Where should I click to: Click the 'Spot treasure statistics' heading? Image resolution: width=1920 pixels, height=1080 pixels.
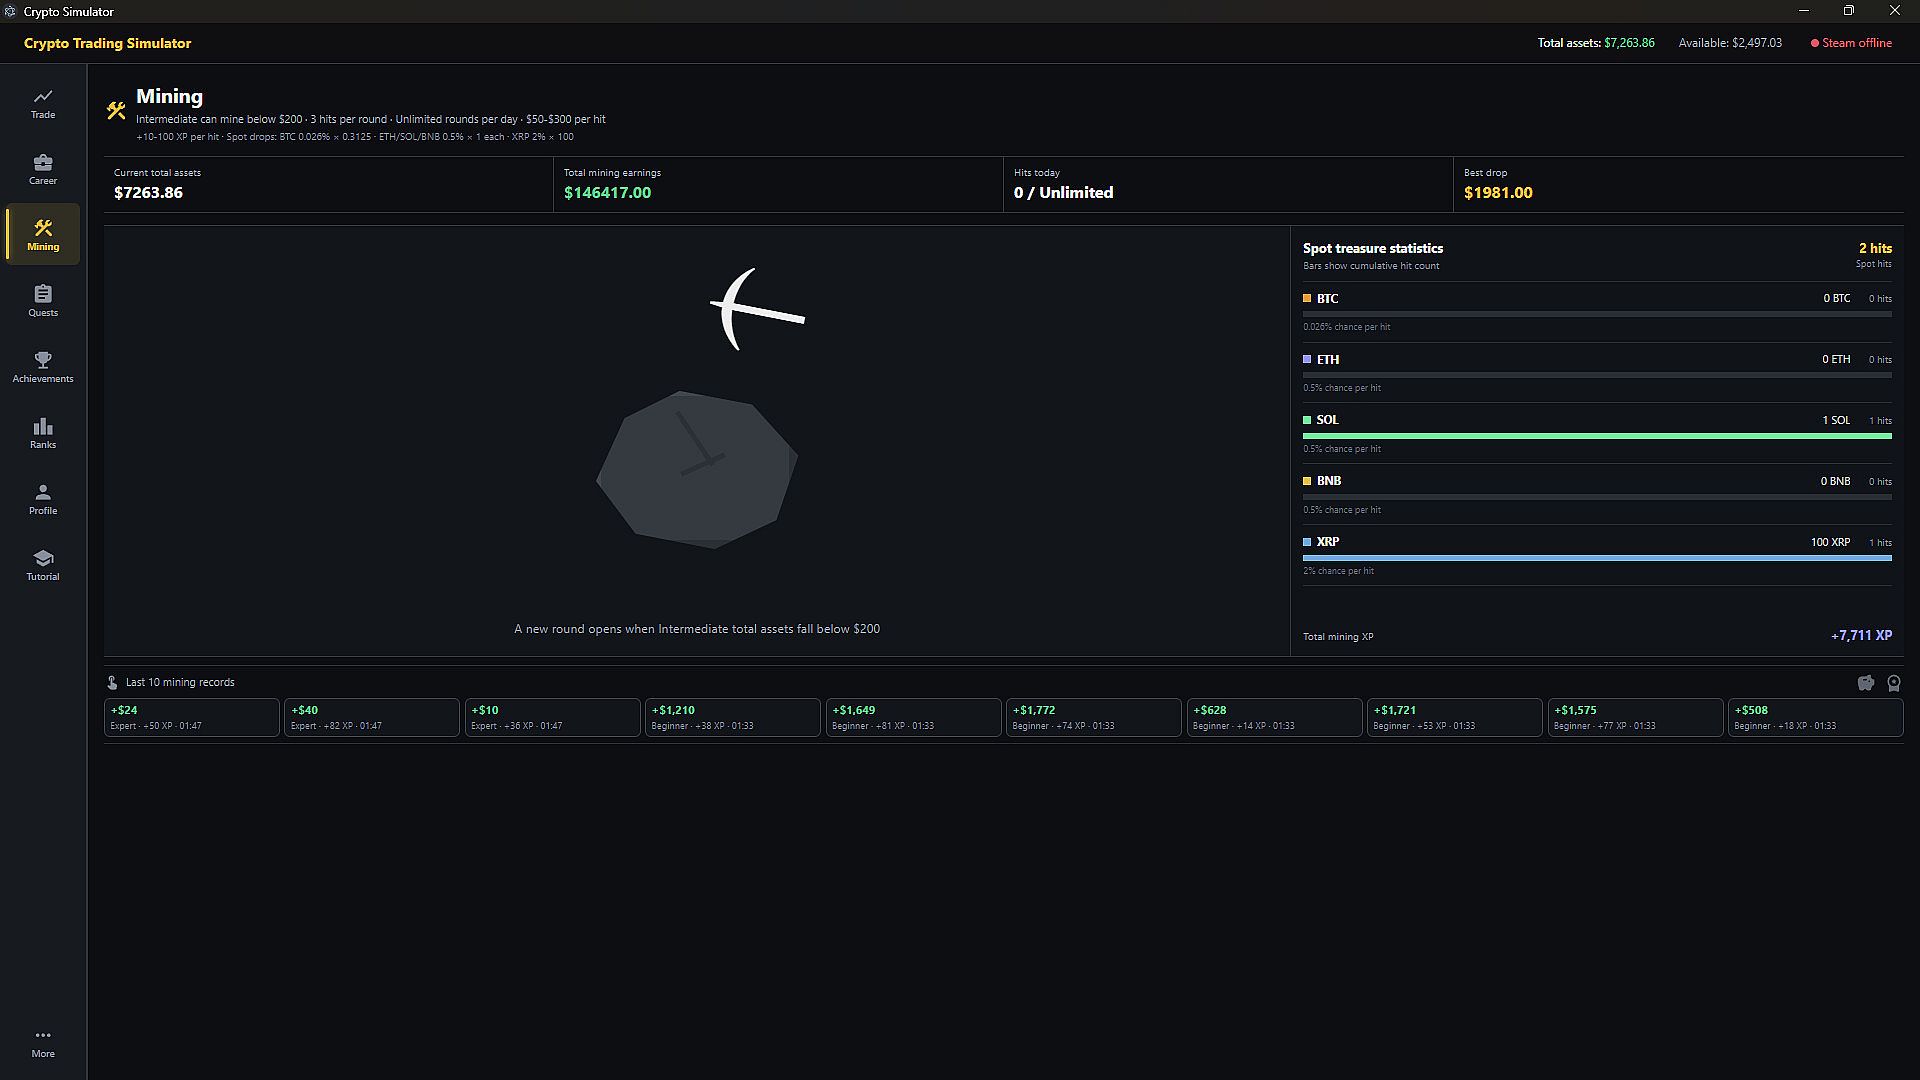(1373, 248)
